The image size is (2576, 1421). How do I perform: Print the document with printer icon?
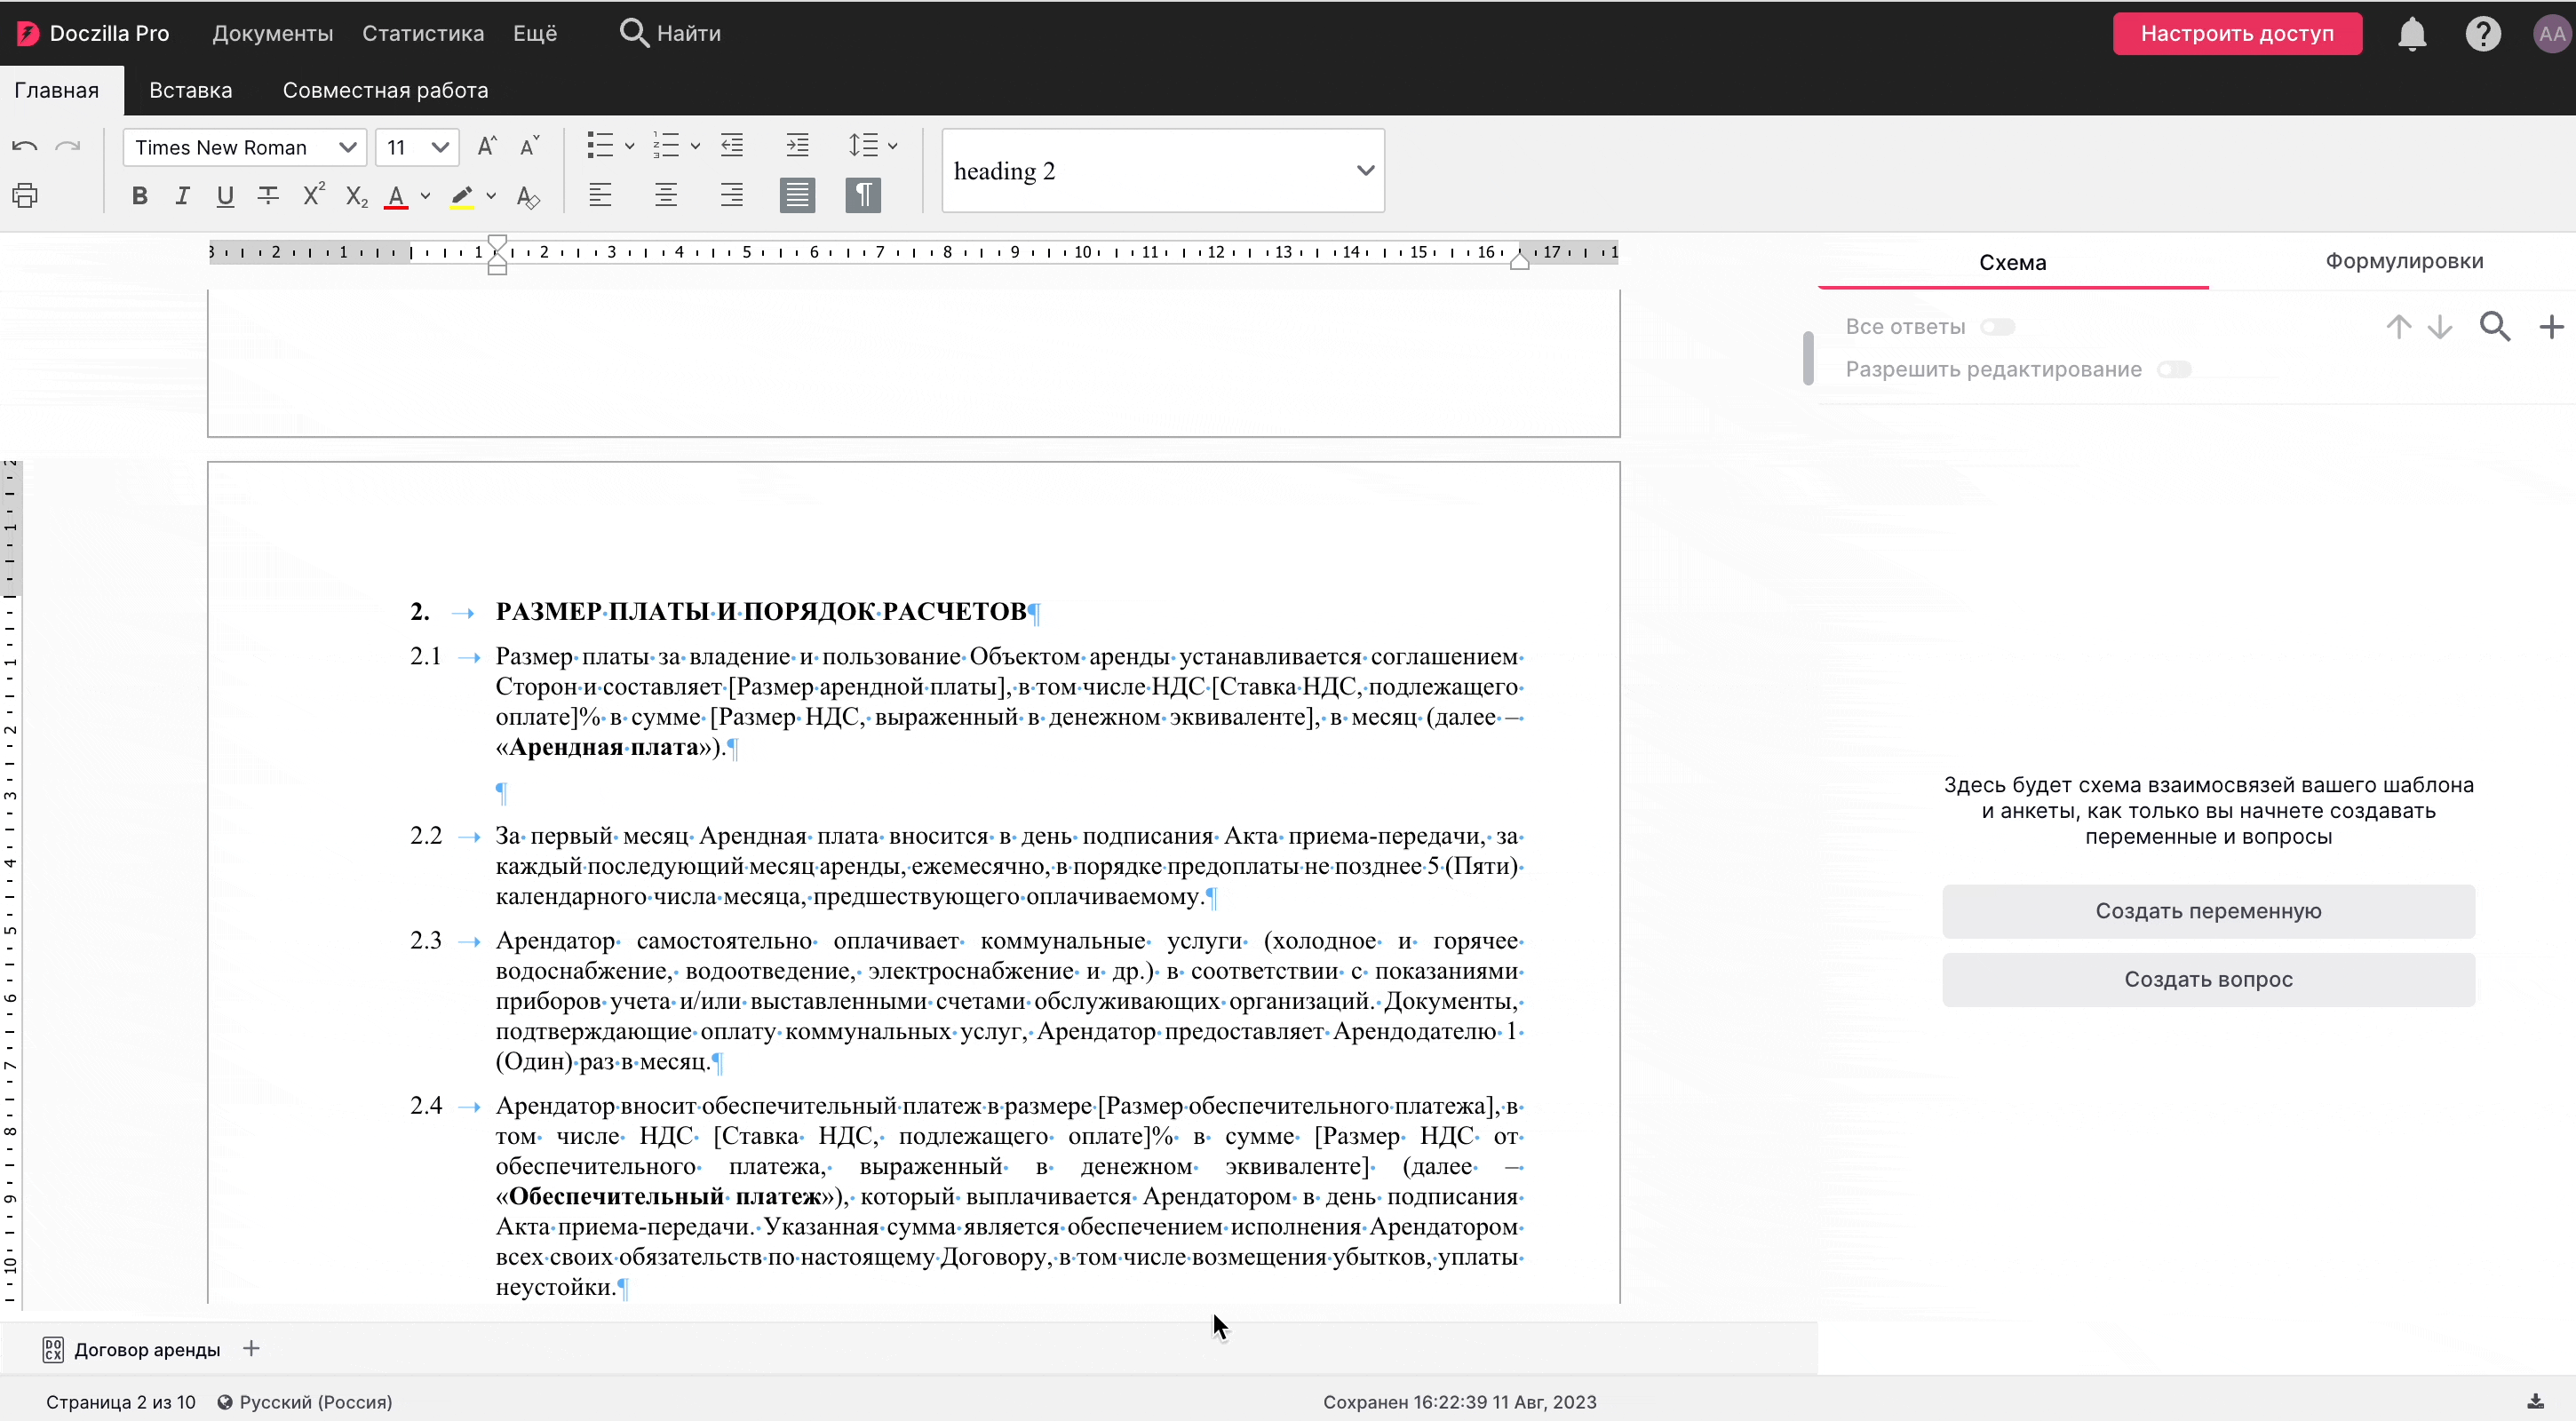click(x=25, y=195)
